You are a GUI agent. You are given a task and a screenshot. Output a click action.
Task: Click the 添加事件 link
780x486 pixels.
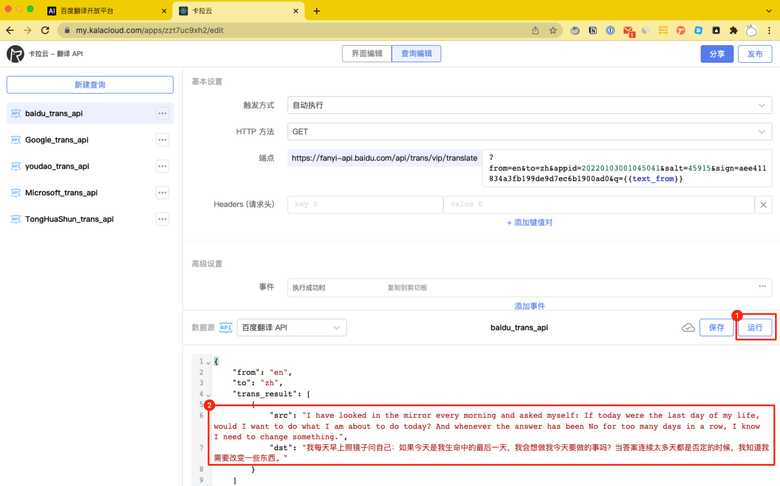point(529,306)
